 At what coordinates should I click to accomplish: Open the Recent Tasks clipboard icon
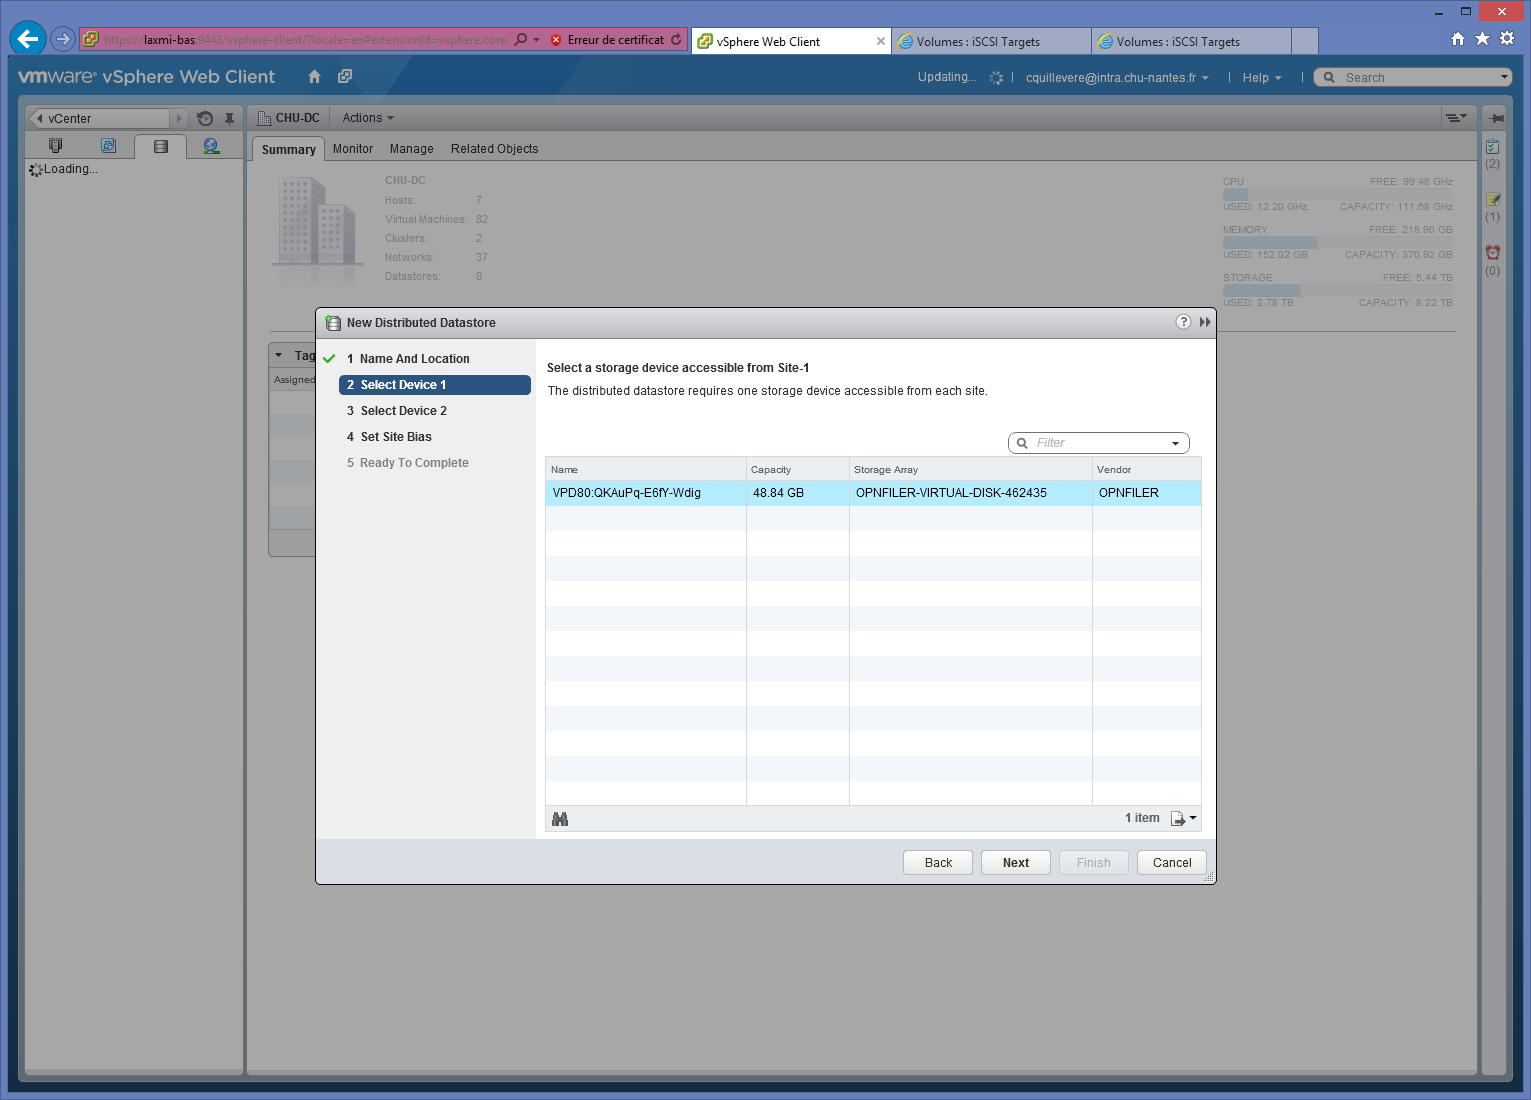point(1492,147)
